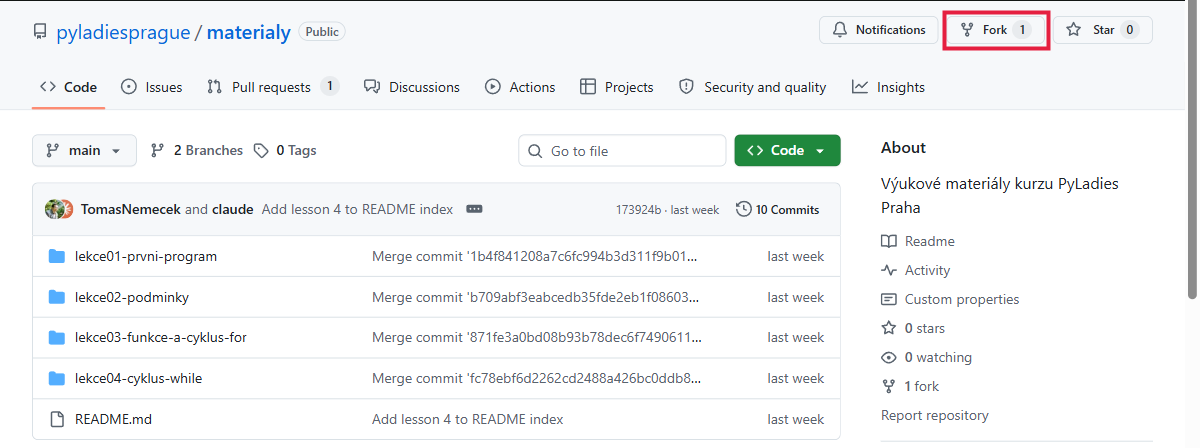Click folder icon of lekce04-cyklus-while
Viewport: 1200px width, 448px height.
(56, 378)
